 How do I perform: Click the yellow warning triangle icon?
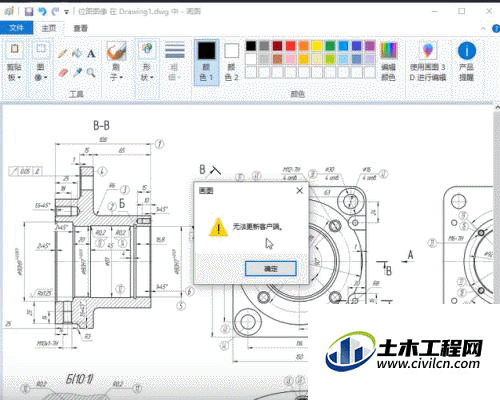click(x=218, y=227)
